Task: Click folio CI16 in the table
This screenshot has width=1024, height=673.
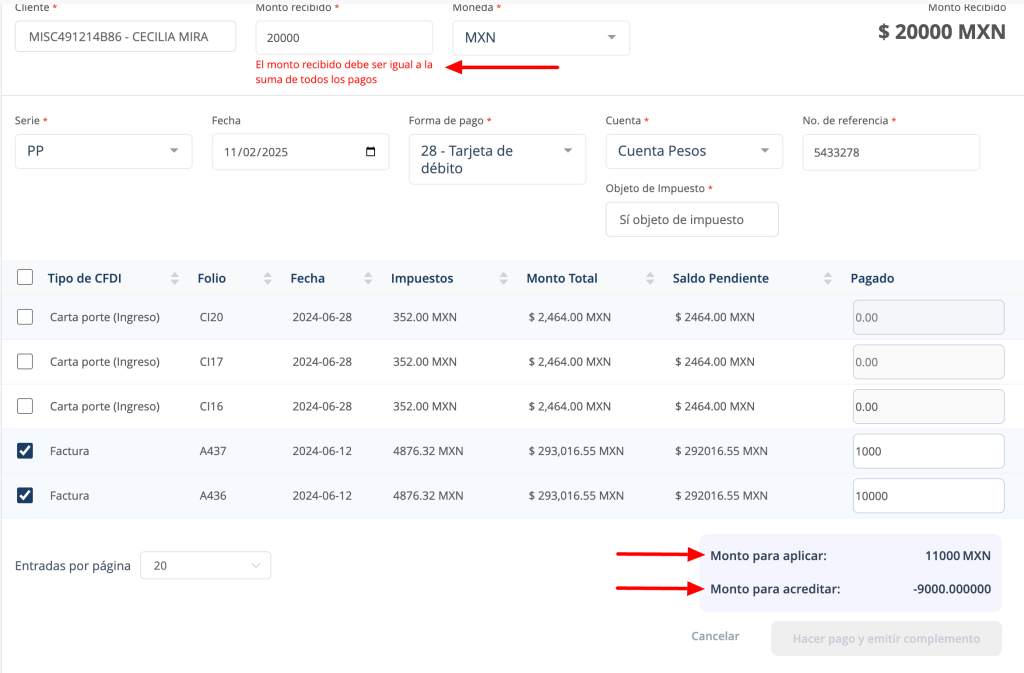Action: (212, 406)
